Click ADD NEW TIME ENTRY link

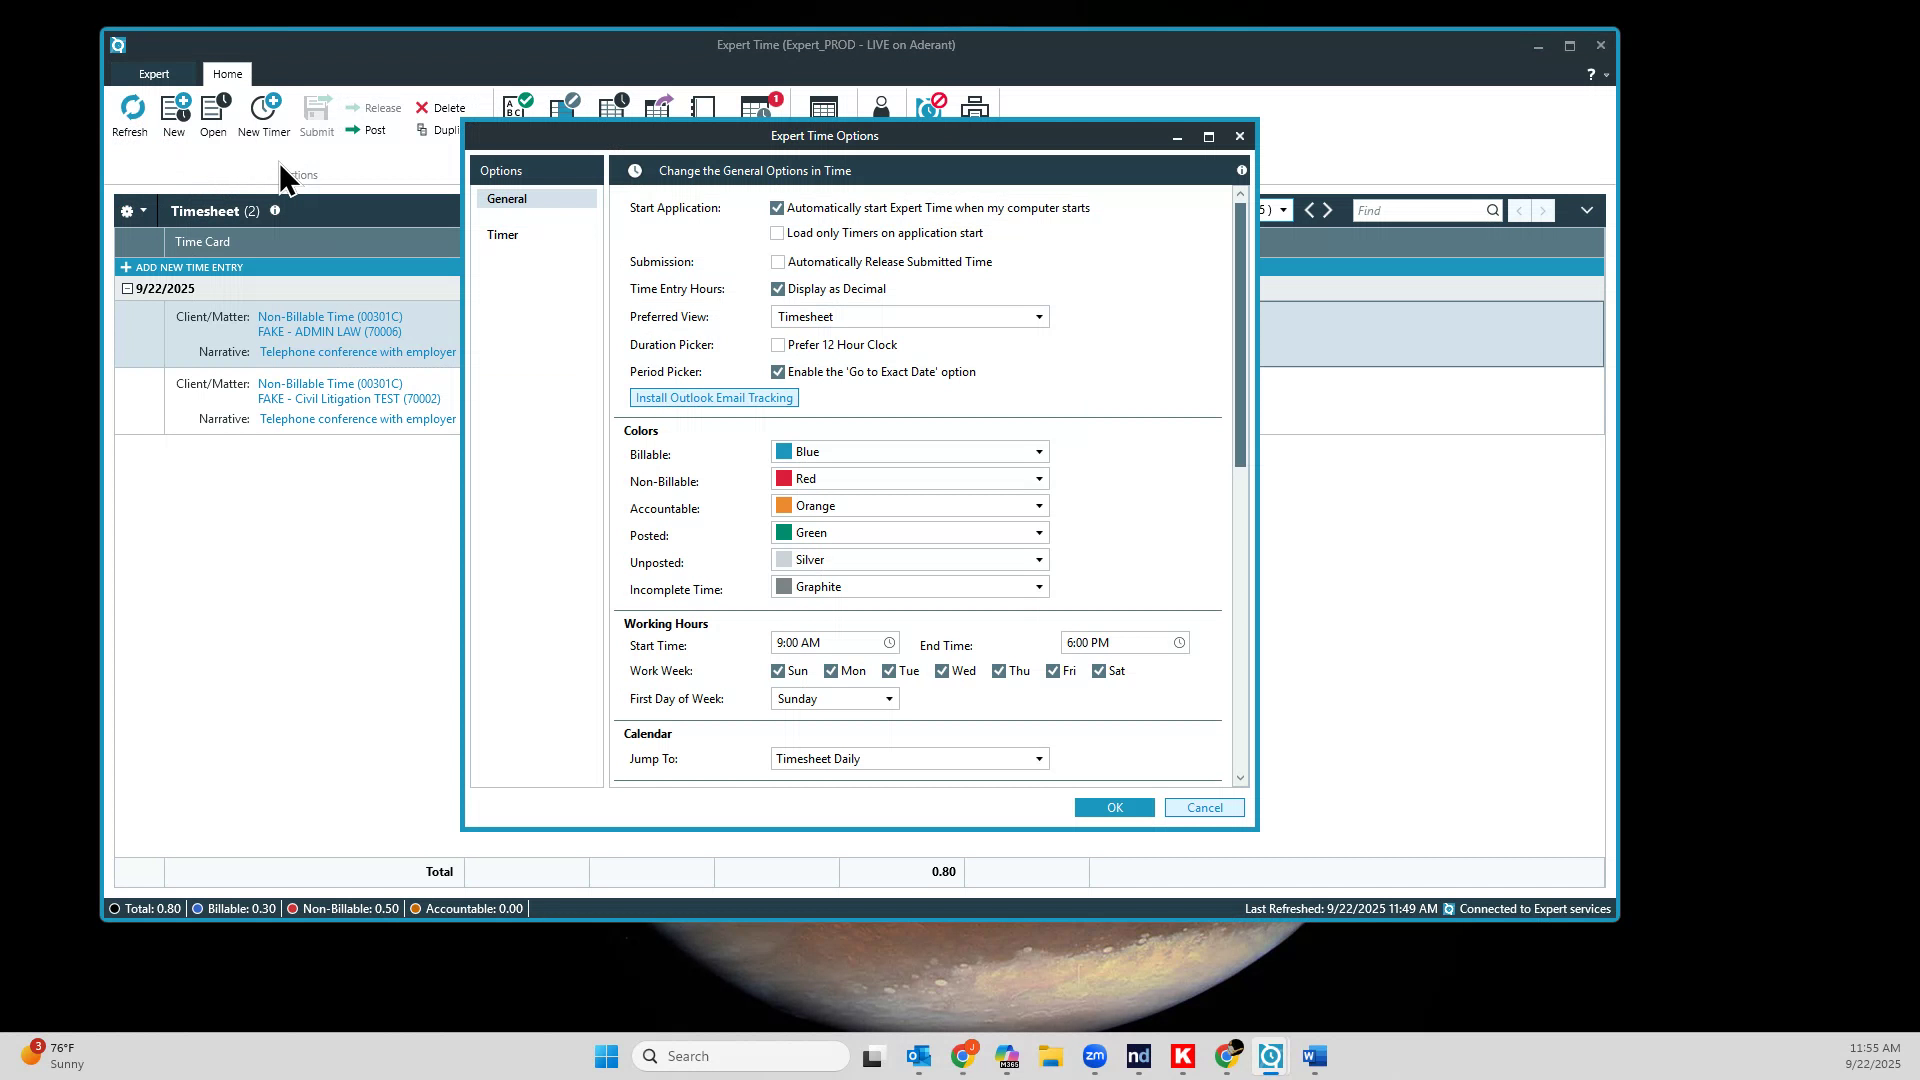[188, 267]
